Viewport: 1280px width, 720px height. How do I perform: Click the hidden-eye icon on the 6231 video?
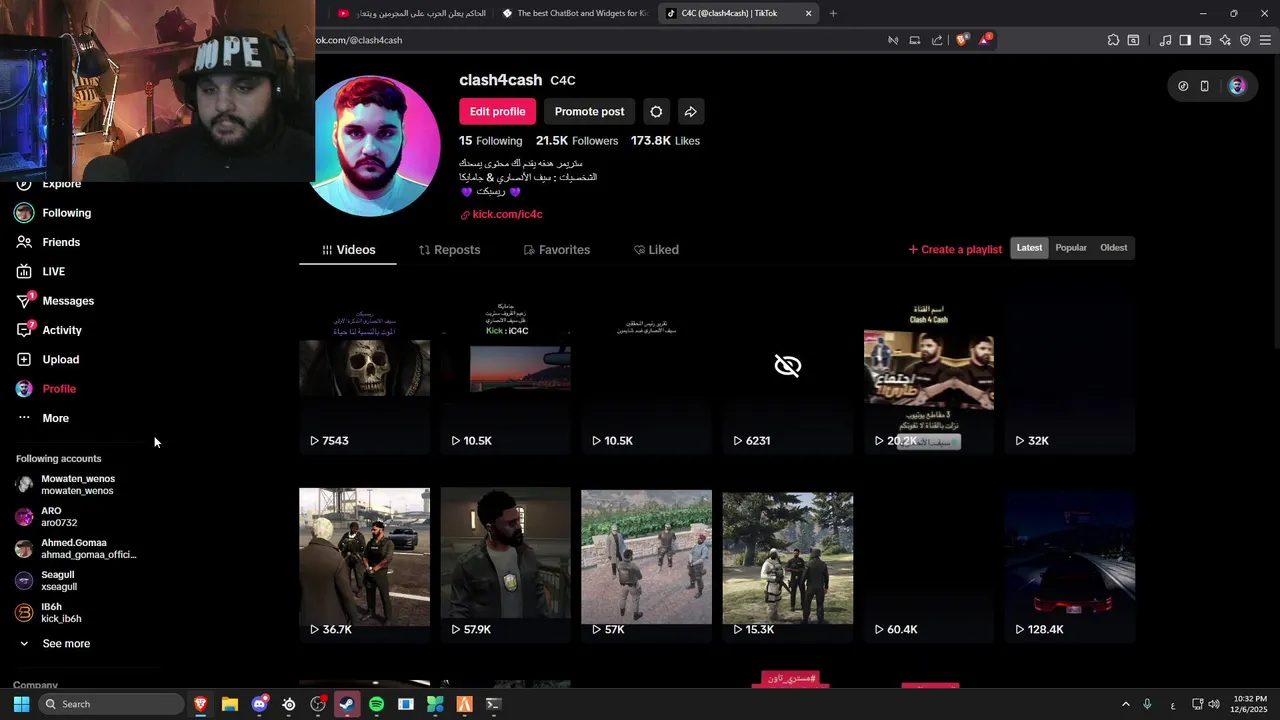coord(788,366)
